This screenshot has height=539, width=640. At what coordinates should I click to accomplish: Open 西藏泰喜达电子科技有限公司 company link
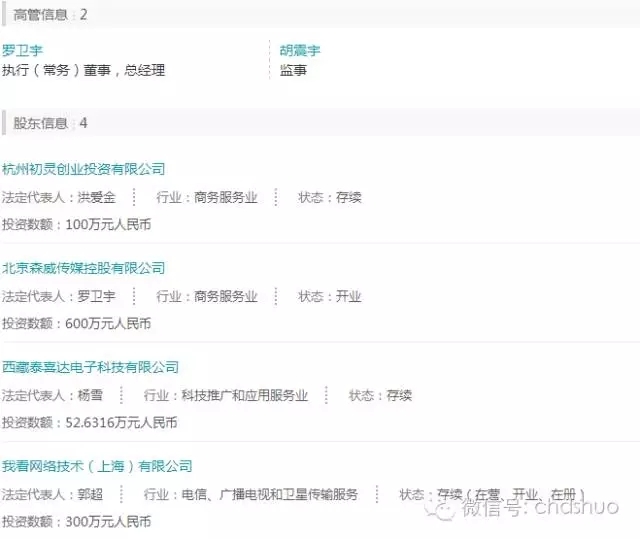[90, 367]
